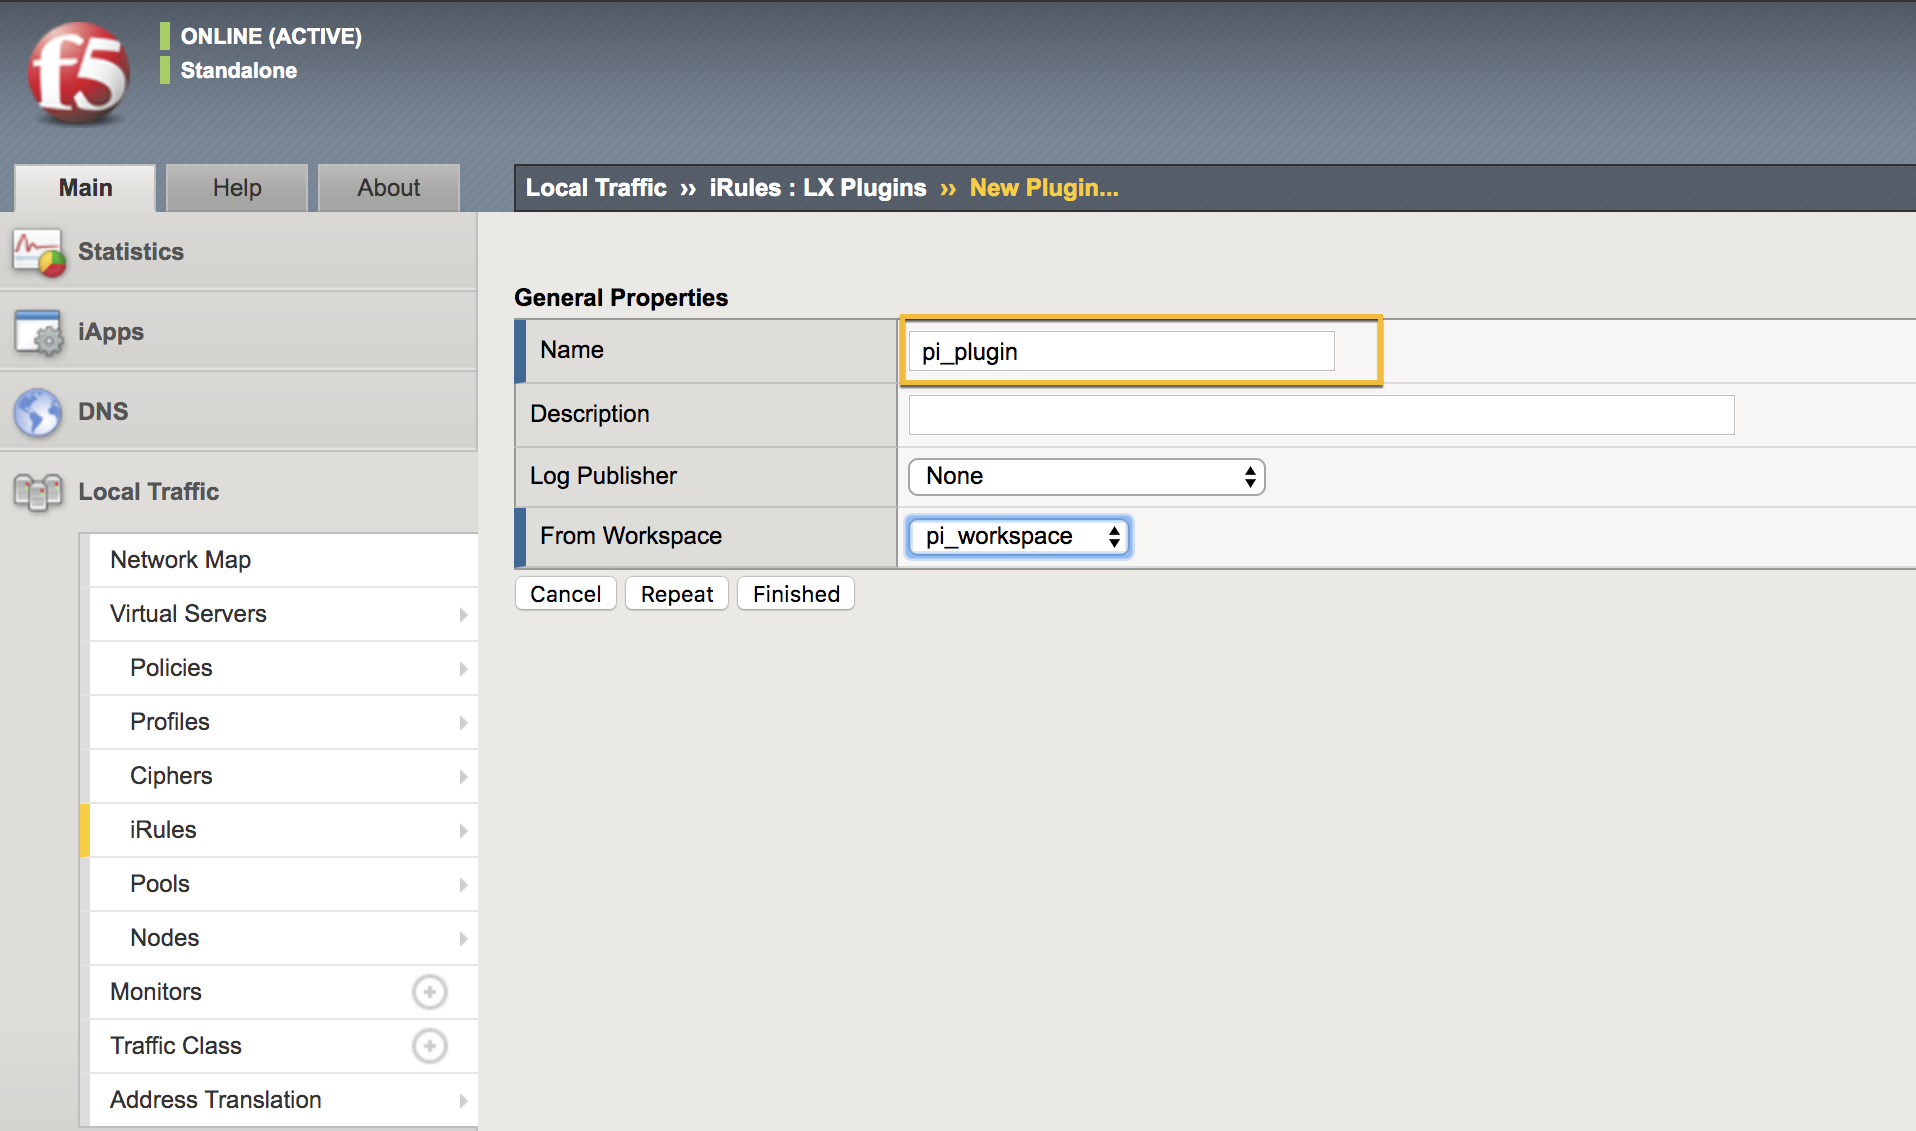
Task: Open the Statistics chart icon
Action: point(38,252)
